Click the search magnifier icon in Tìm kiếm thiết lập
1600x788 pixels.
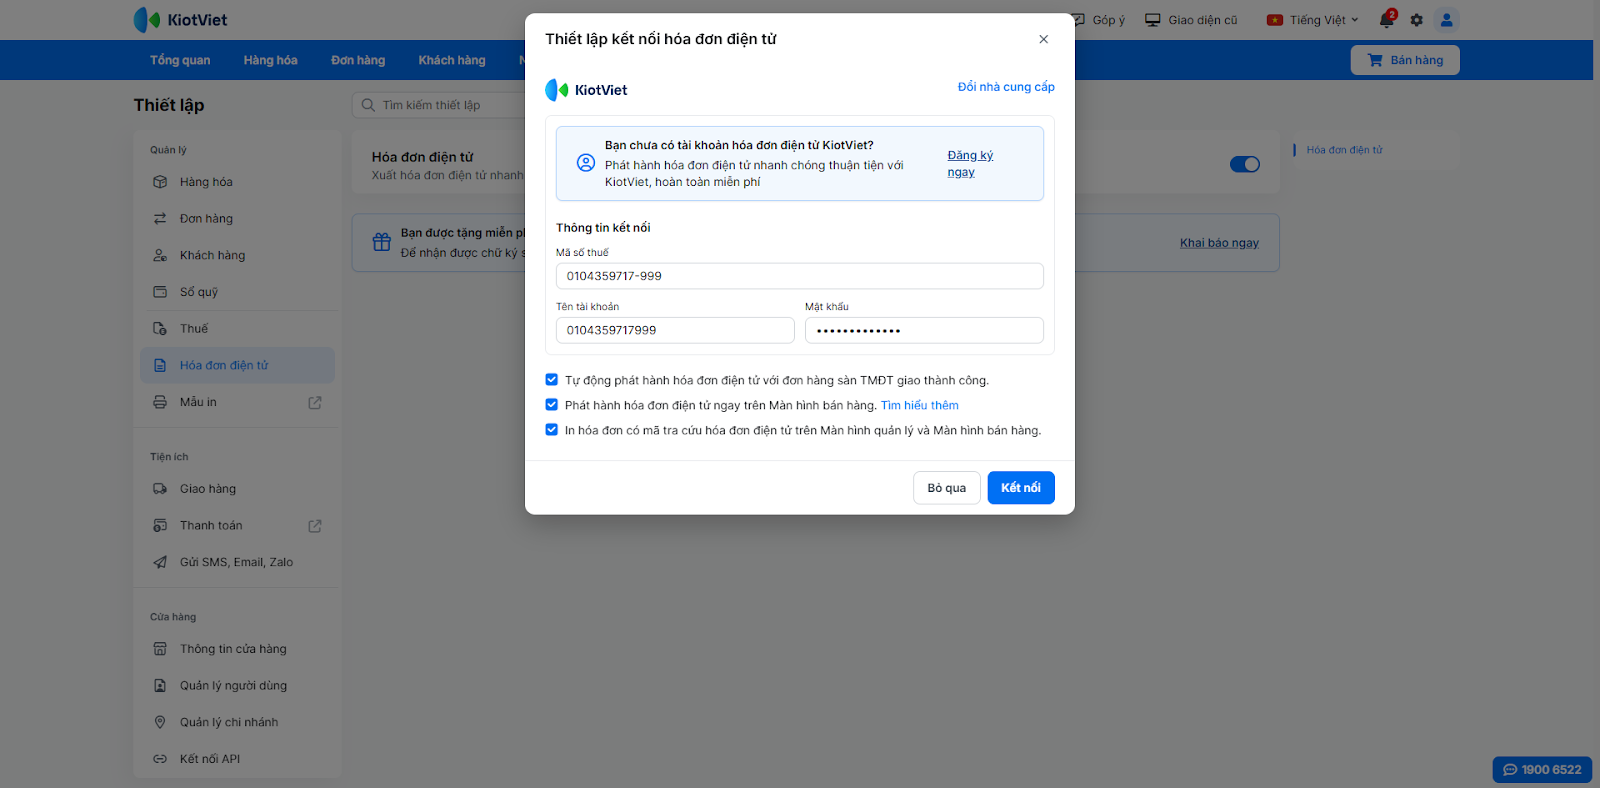(369, 105)
